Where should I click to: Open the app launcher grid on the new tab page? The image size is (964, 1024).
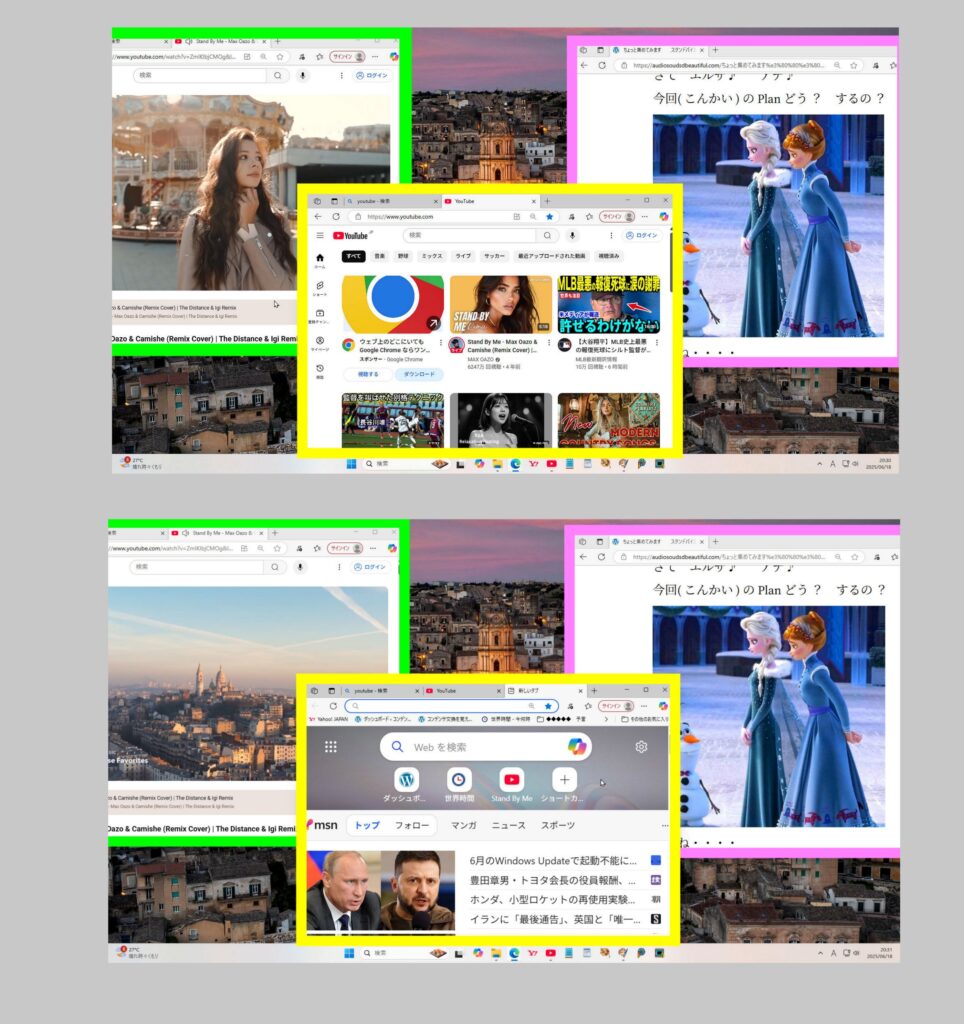pyautogui.click(x=330, y=746)
